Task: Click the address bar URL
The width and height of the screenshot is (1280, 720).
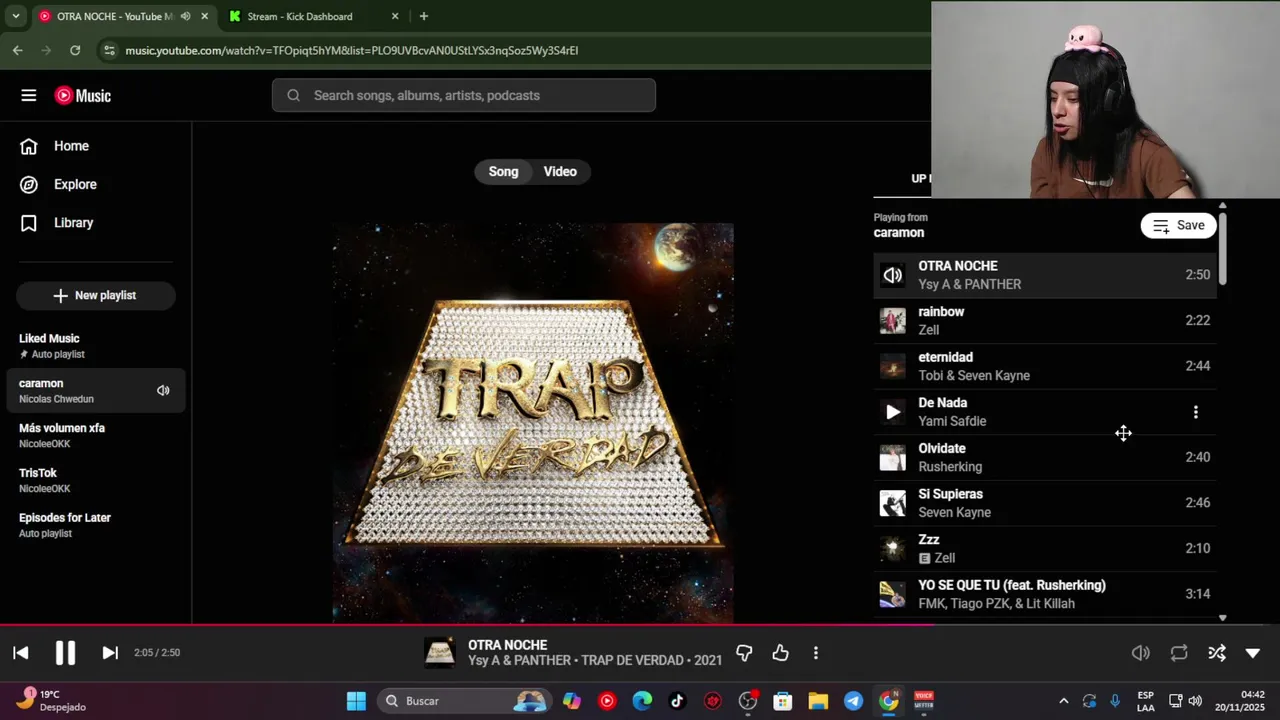Action: tap(352, 50)
